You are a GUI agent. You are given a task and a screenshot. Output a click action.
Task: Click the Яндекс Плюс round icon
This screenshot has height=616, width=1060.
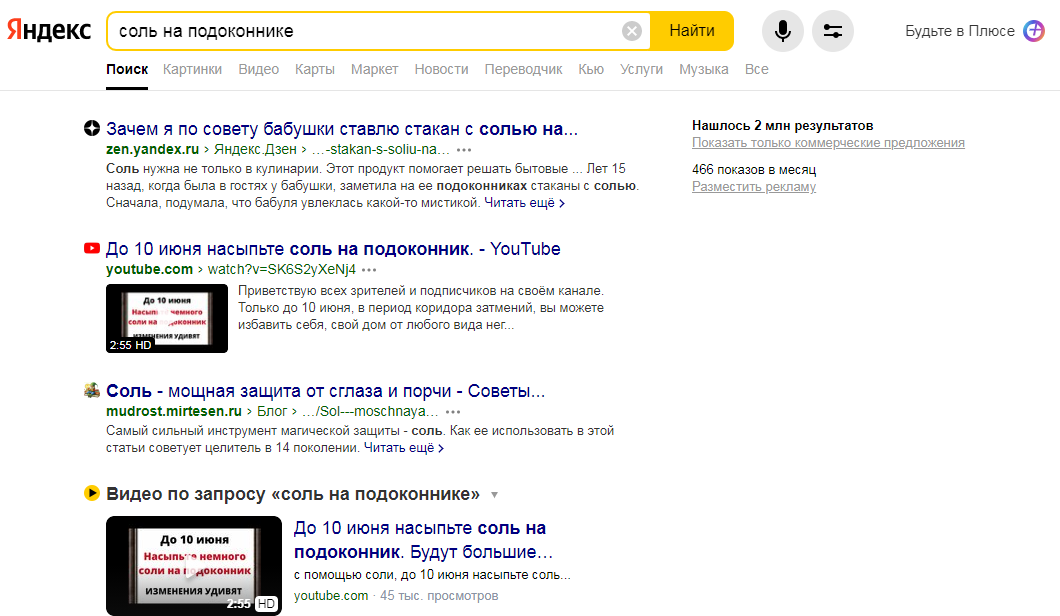1034,31
